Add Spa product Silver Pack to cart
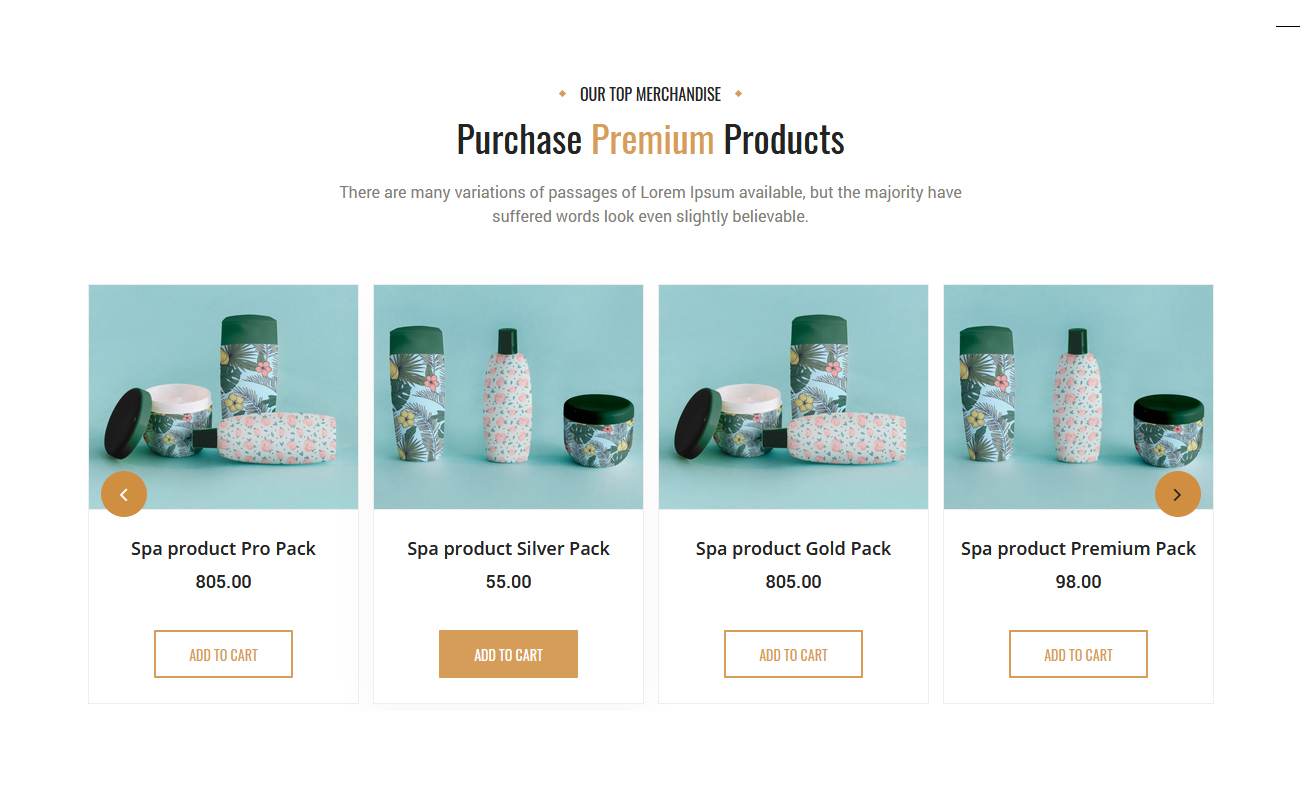The height and width of the screenshot is (808, 1300). tap(508, 654)
